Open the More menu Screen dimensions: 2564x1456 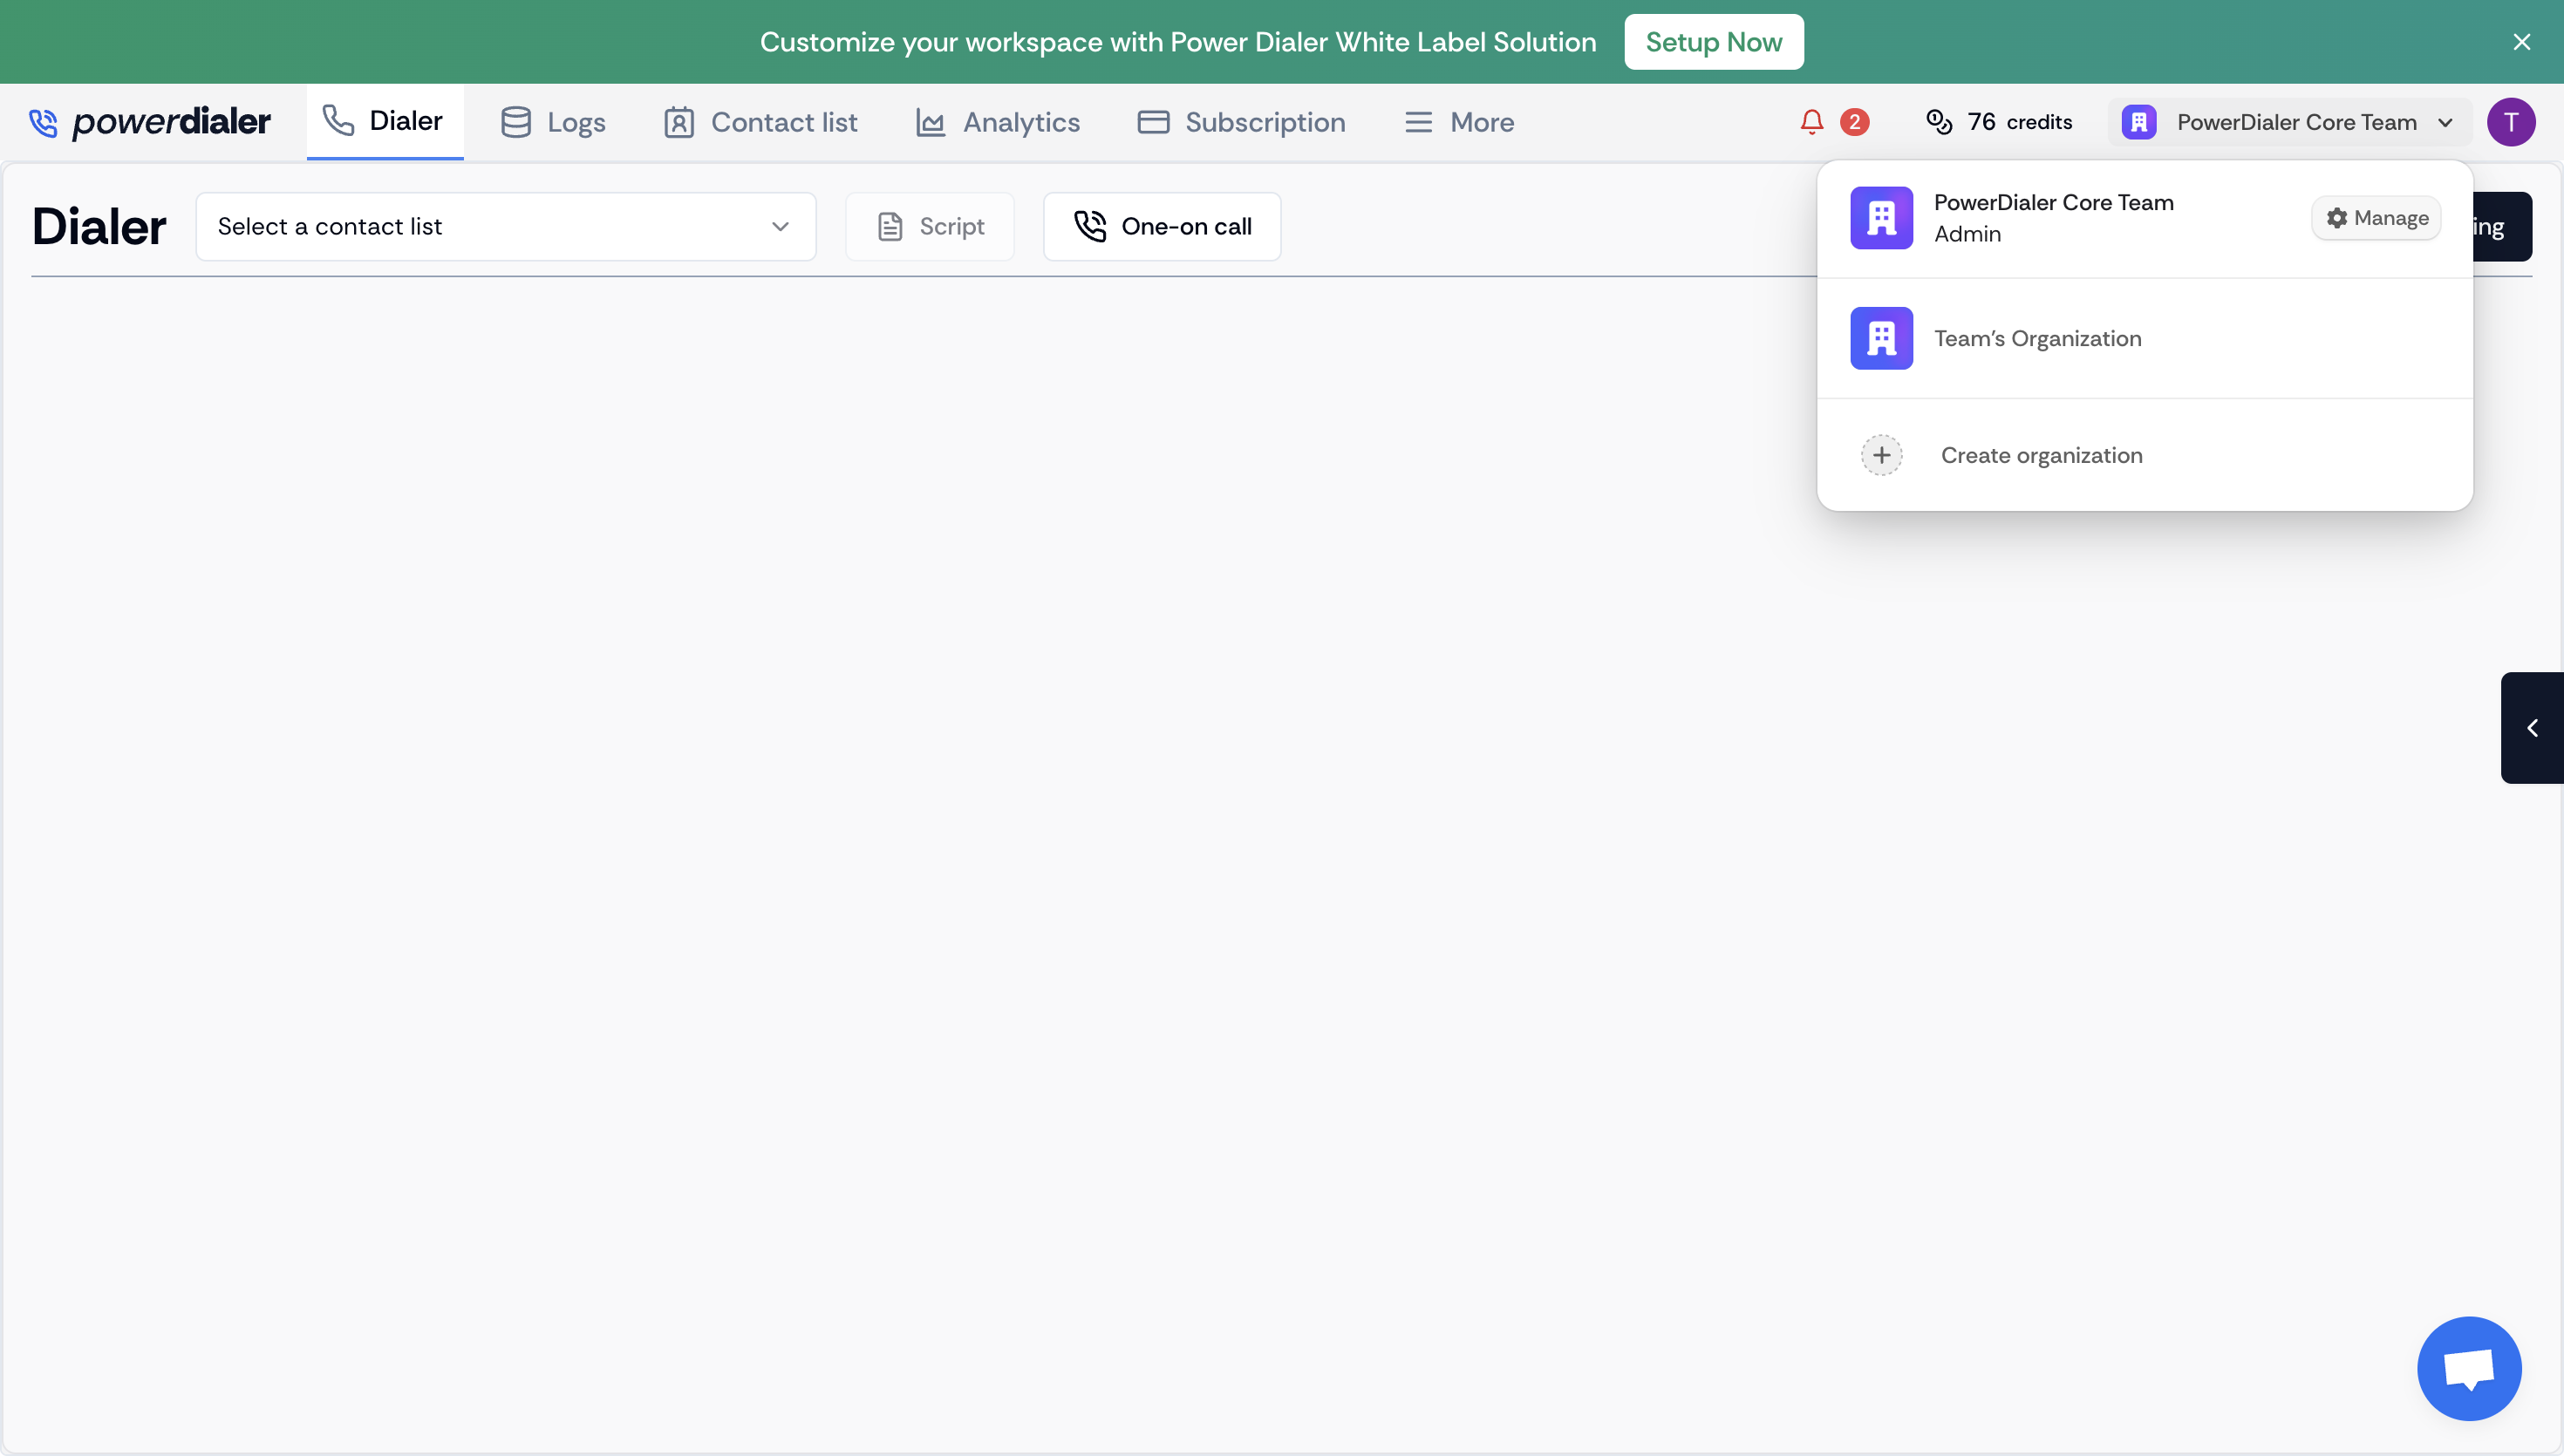click(1459, 121)
